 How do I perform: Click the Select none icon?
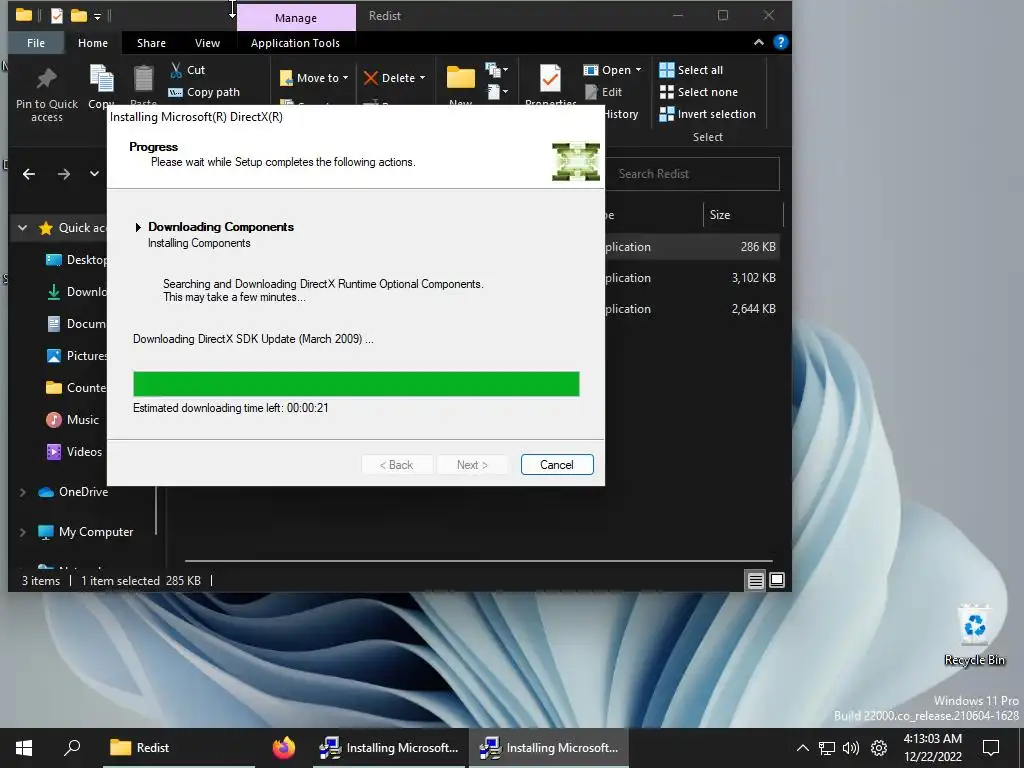point(666,92)
